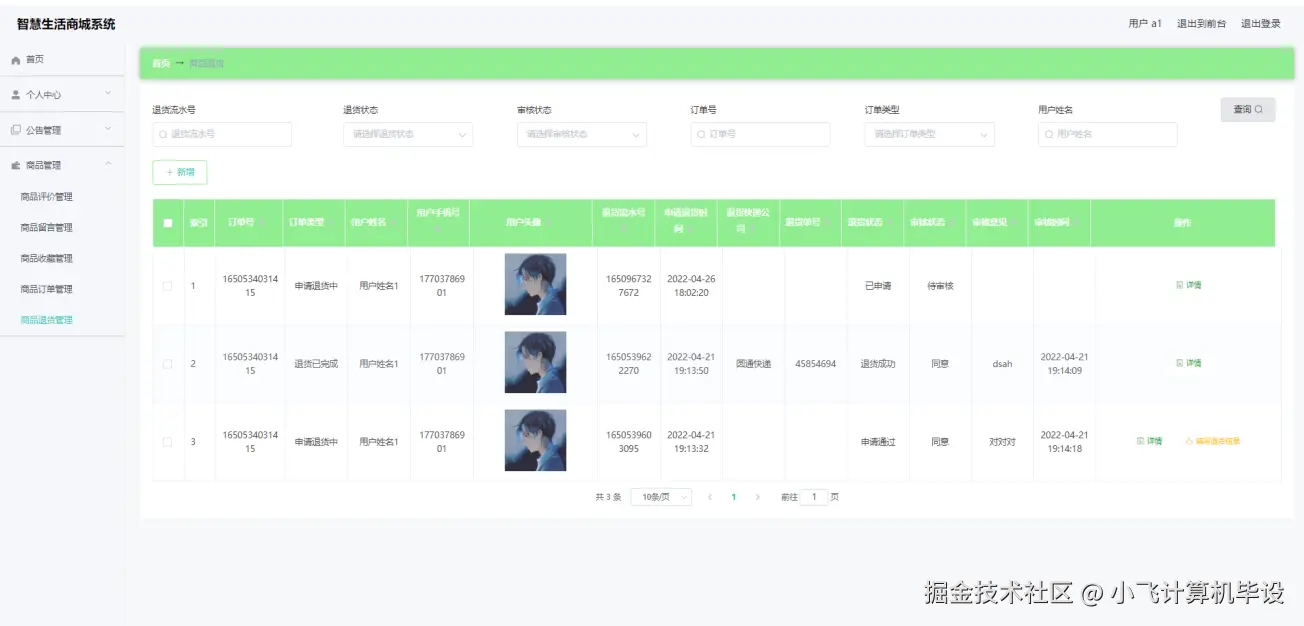Image resolution: width=1304 pixels, height=626 pixels.
Task: Select page 1 in the pagination
Action: [x=733, y=497]
